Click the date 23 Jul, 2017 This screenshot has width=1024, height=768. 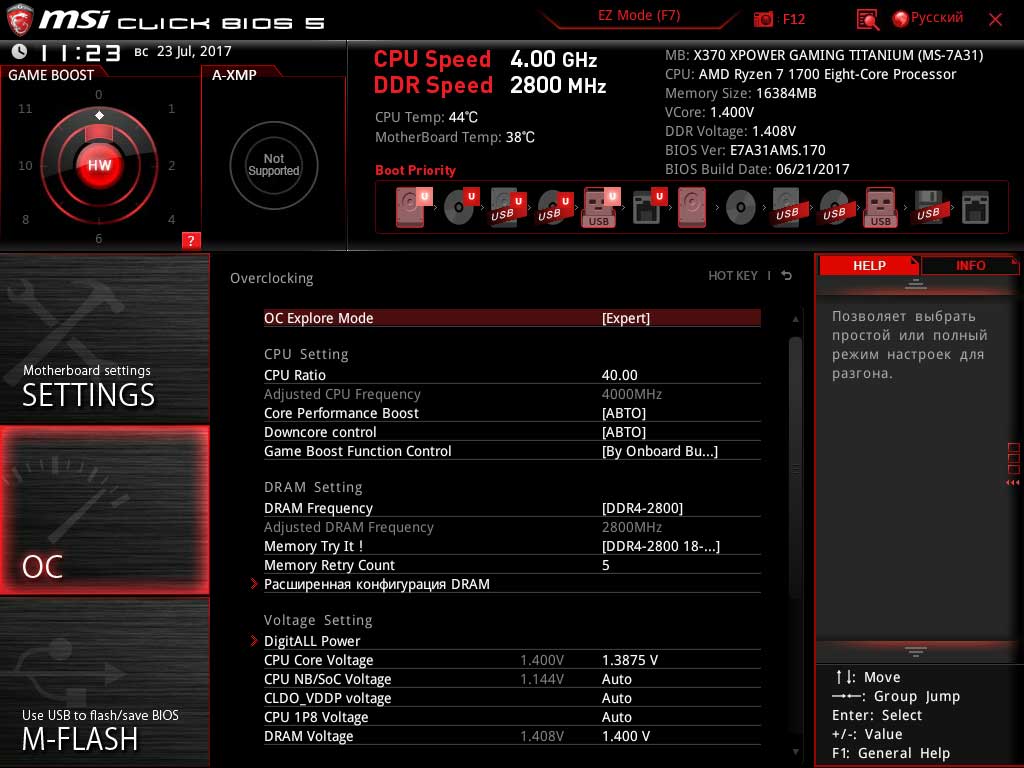[194, 51]
